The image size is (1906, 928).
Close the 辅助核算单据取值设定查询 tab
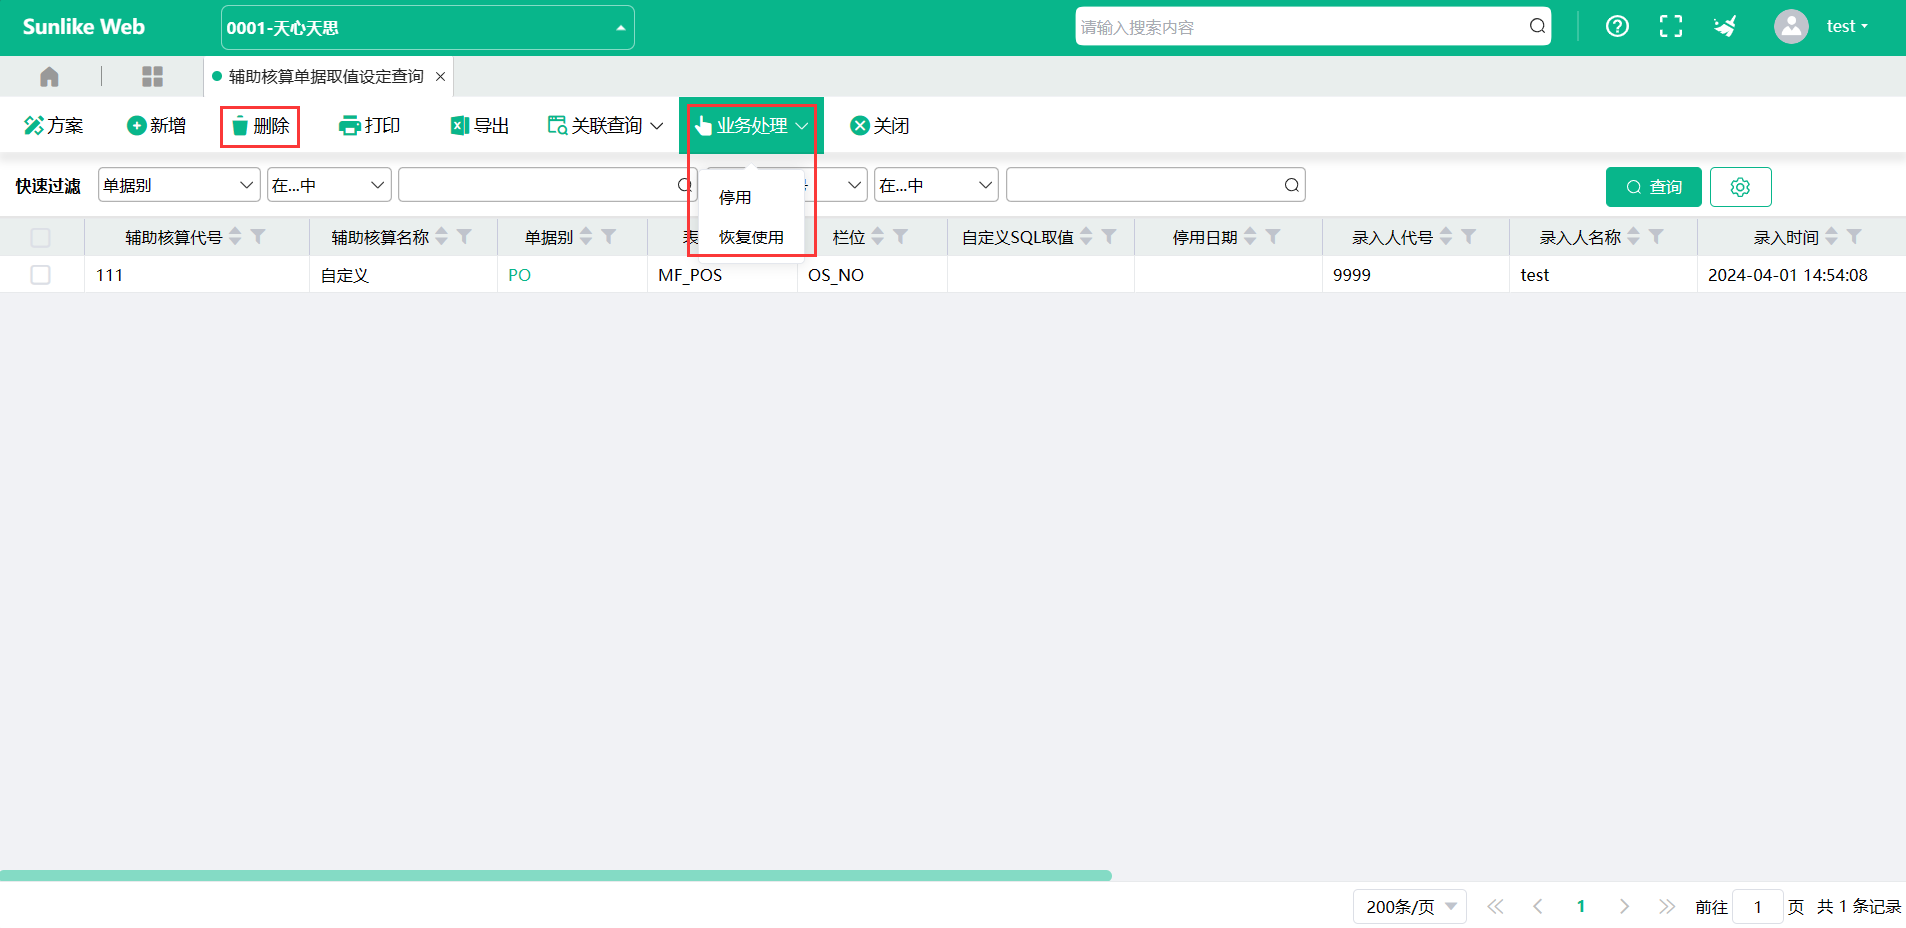click(440, 76)
